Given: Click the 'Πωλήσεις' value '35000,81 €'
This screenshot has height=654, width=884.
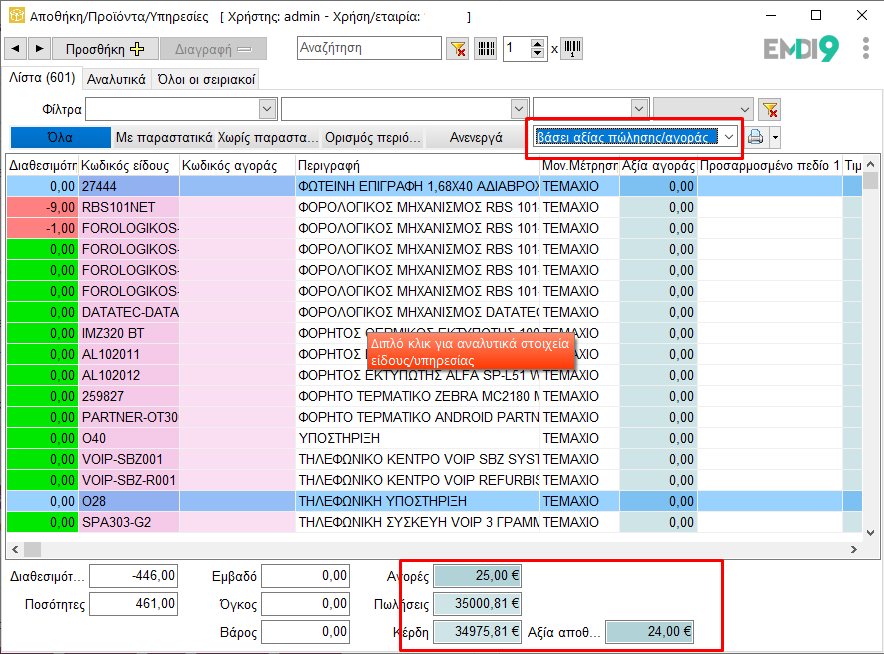Looking at the screenshot, I should coord(476,604).
